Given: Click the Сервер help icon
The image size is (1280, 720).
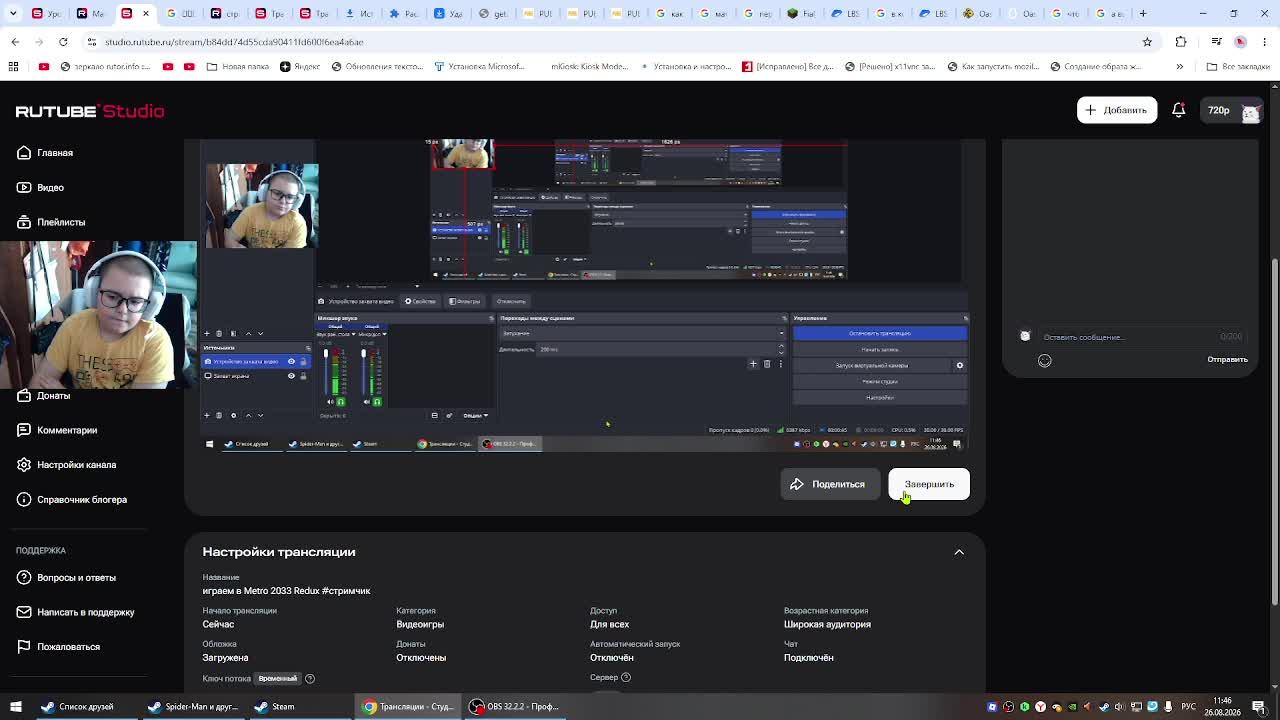Looking at the screenshot, I should 626,678.
